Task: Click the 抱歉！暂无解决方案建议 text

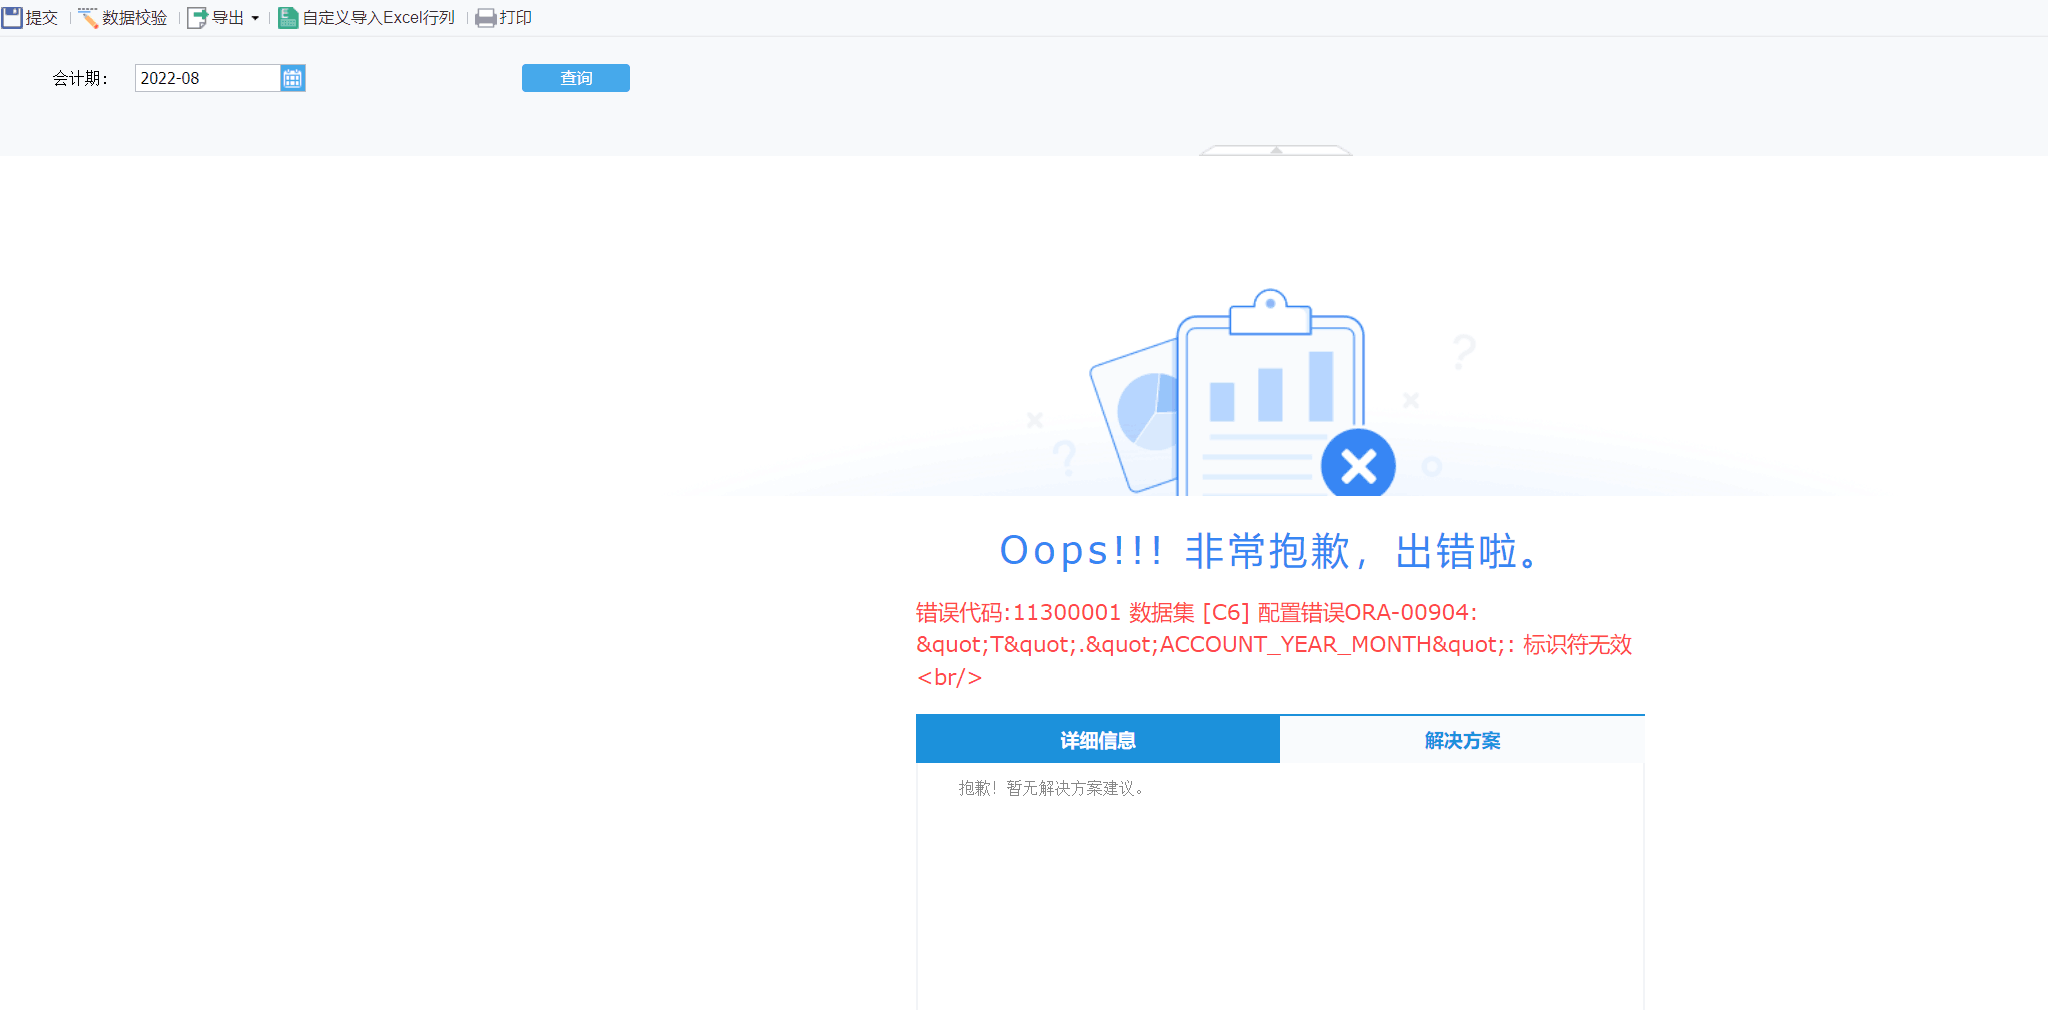Action: click(1052, 788)
